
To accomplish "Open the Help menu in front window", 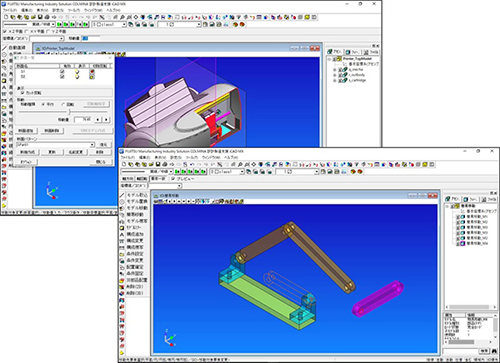I will click(x=231, y=157).
